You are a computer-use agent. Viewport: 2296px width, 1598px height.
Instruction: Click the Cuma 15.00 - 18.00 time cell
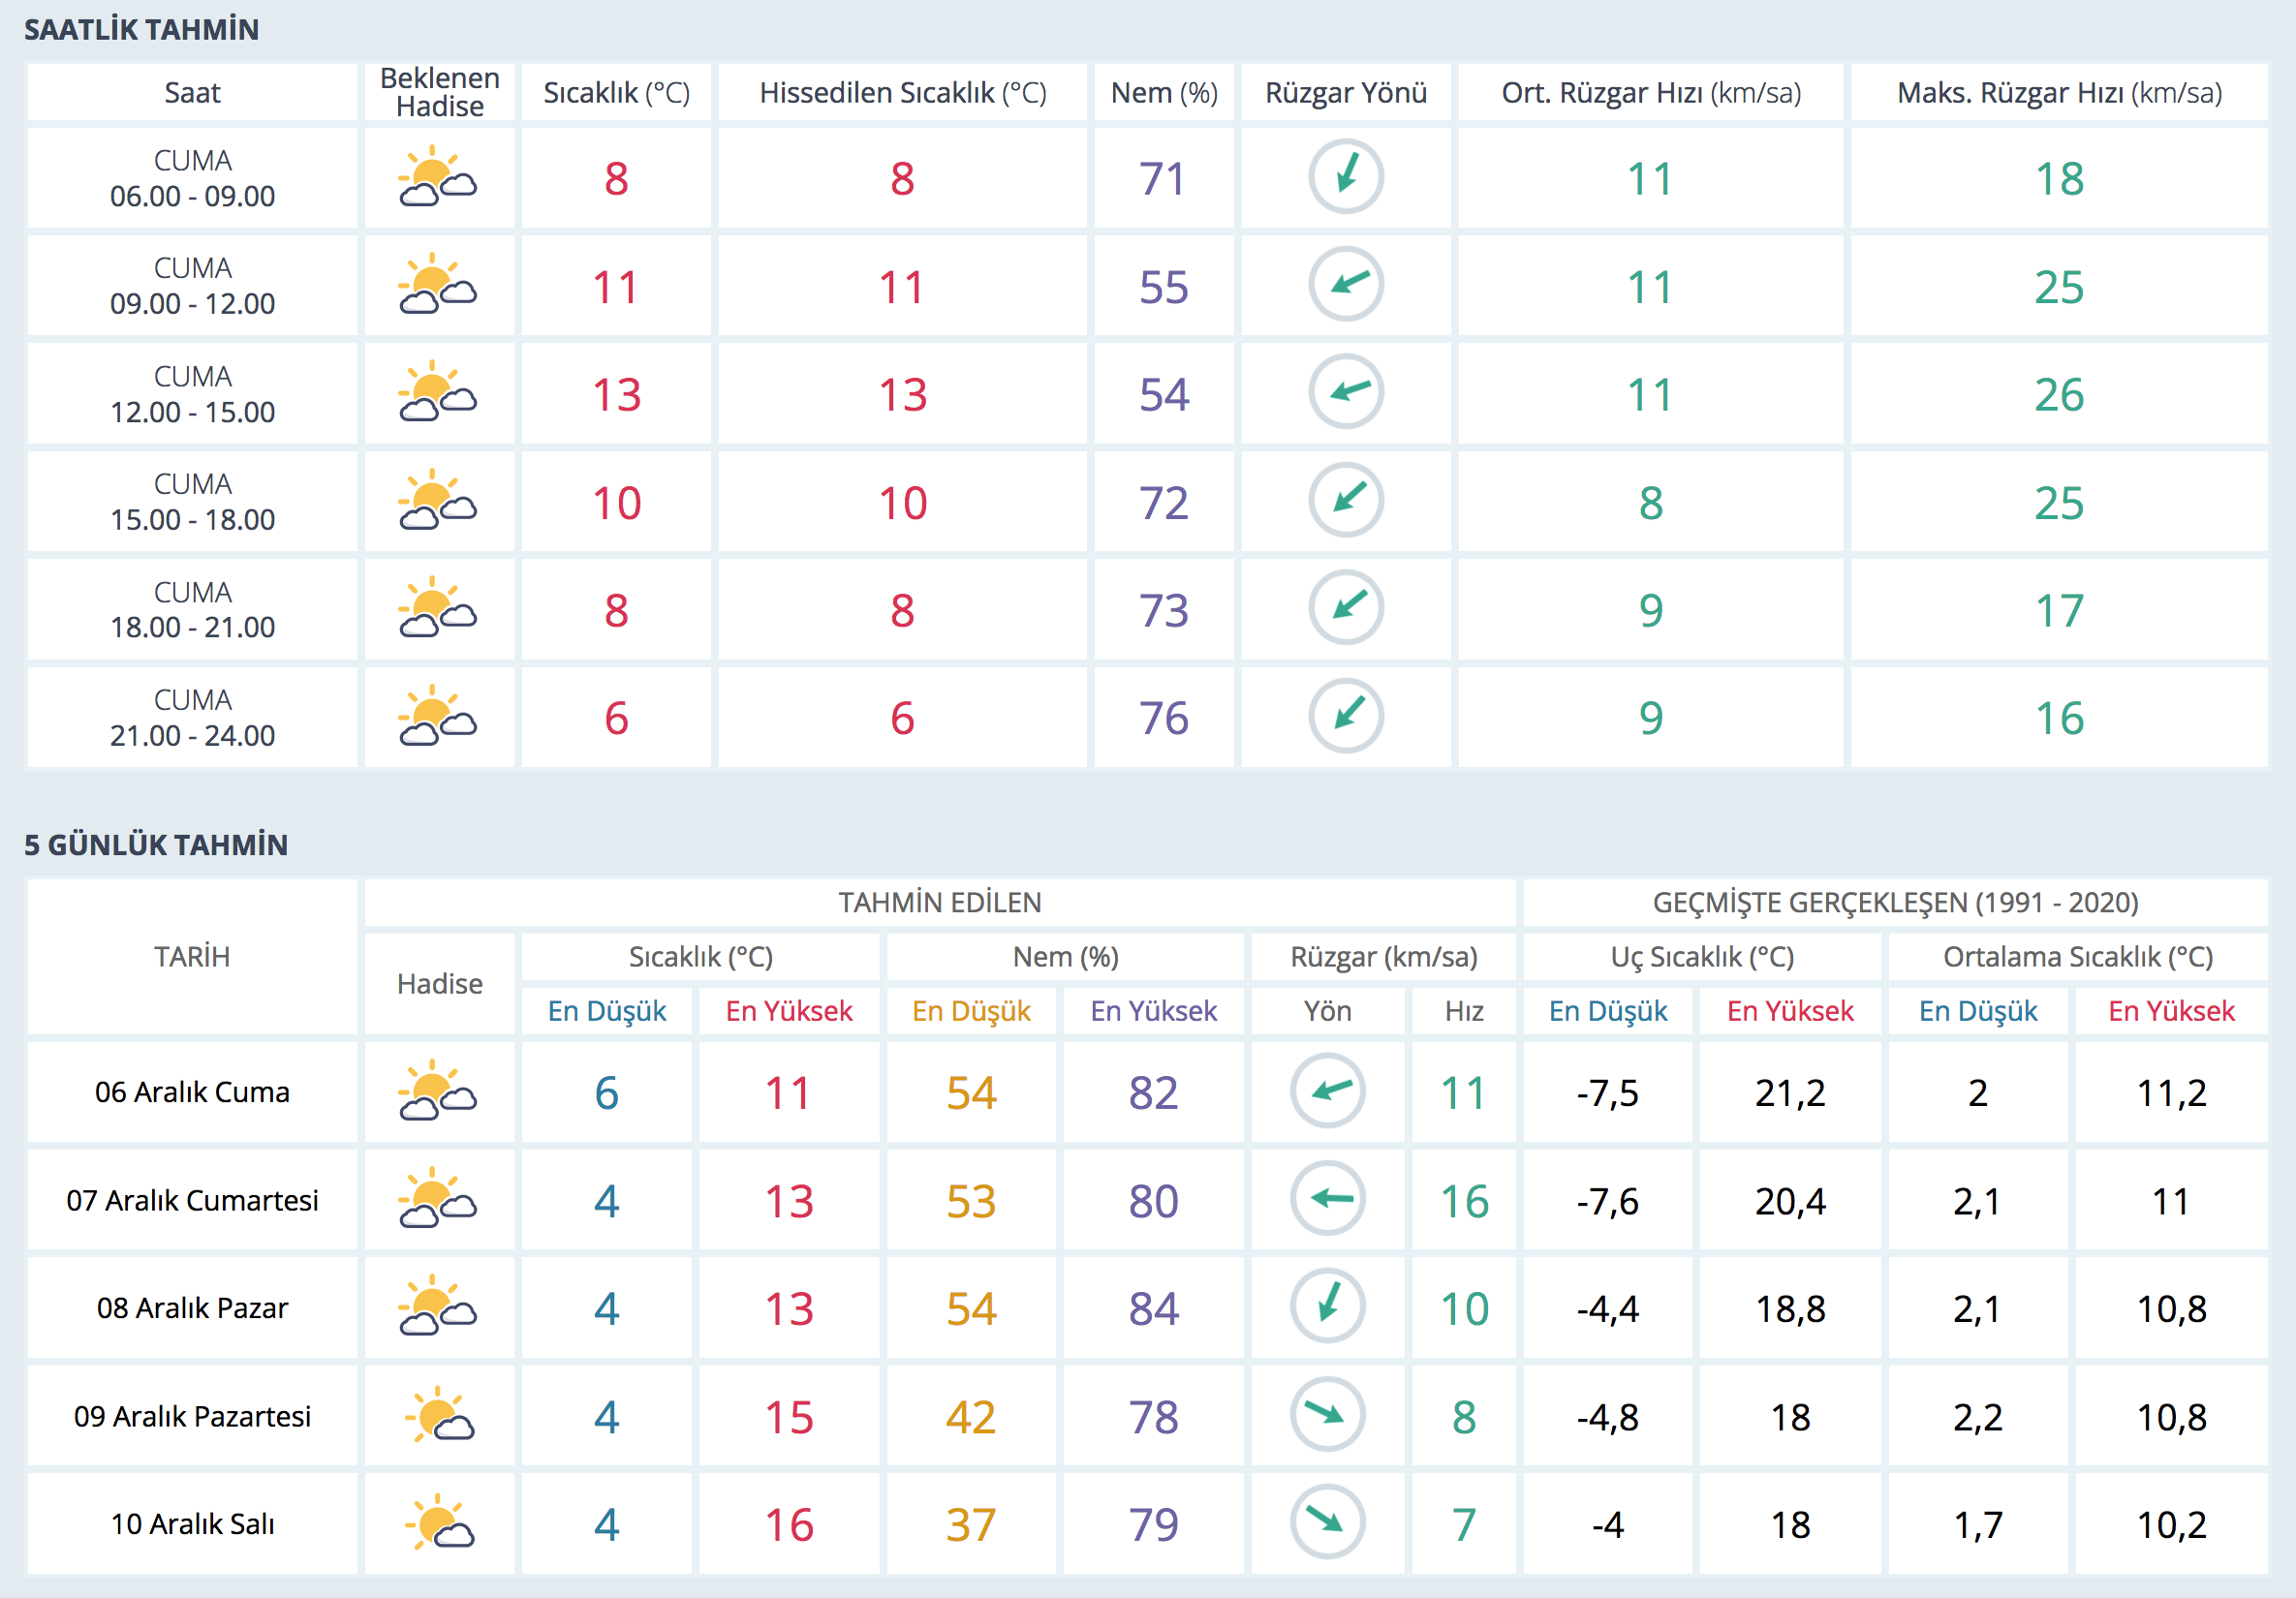click(192, 502)
